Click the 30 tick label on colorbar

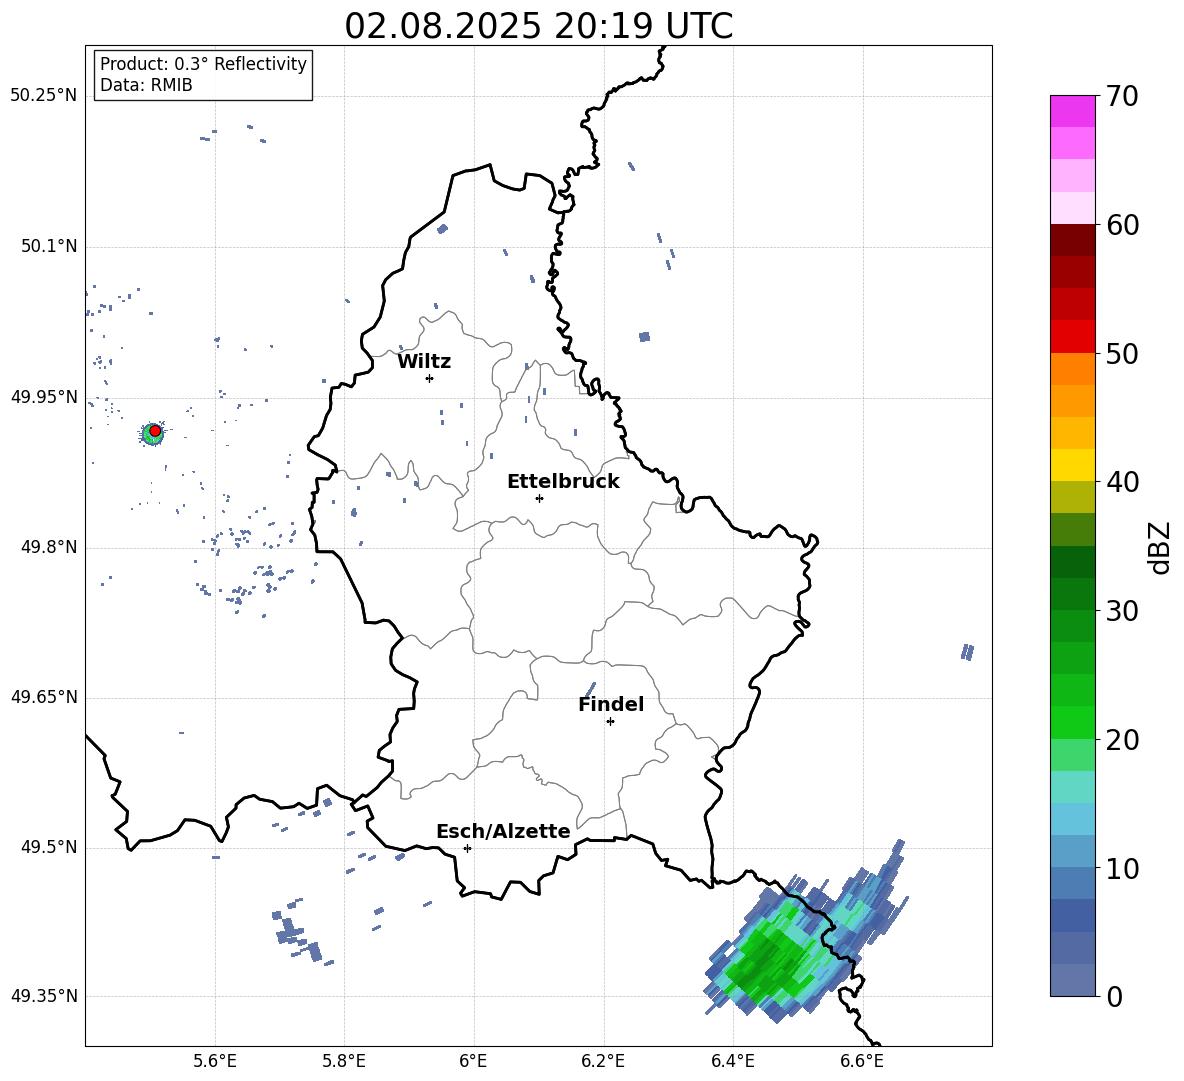click(x=1122, y=611)
